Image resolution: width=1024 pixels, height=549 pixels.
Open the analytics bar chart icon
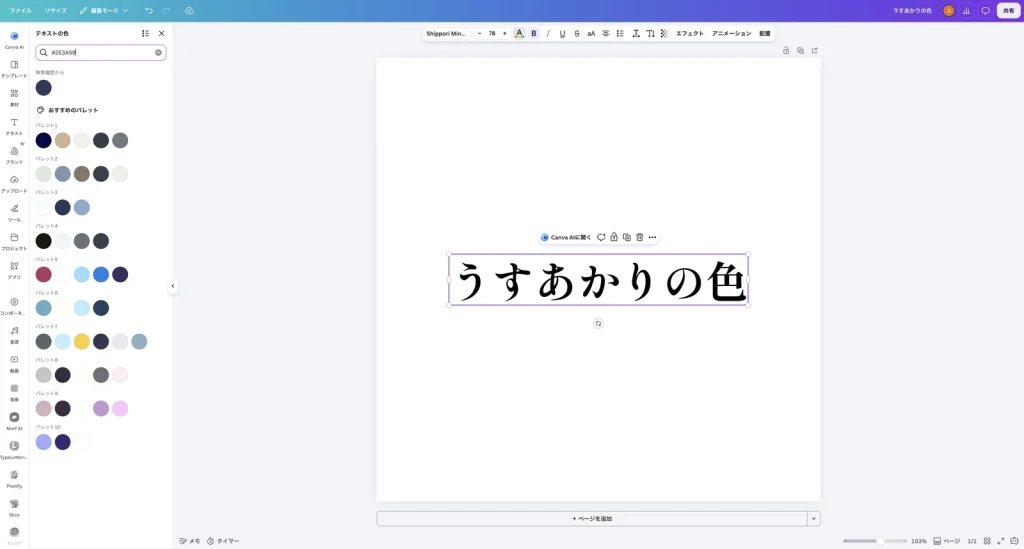(x=967, y=10)
